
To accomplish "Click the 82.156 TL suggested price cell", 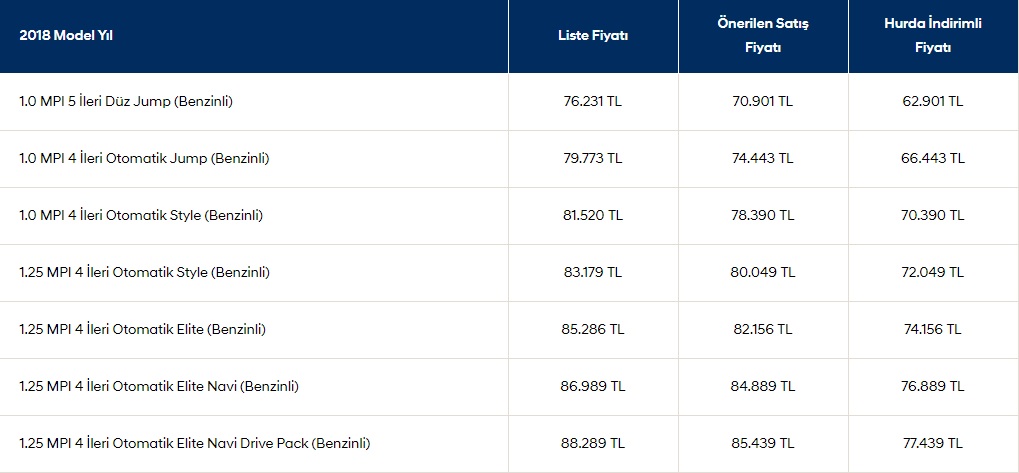I will point(763,329).
